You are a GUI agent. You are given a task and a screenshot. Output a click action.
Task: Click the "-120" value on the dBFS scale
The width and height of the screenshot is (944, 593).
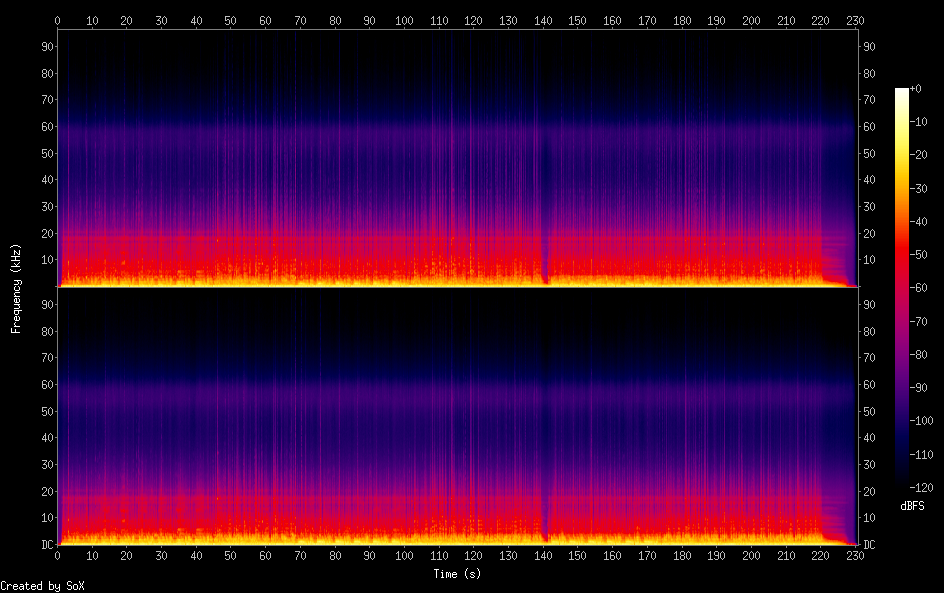pos(921,487)
